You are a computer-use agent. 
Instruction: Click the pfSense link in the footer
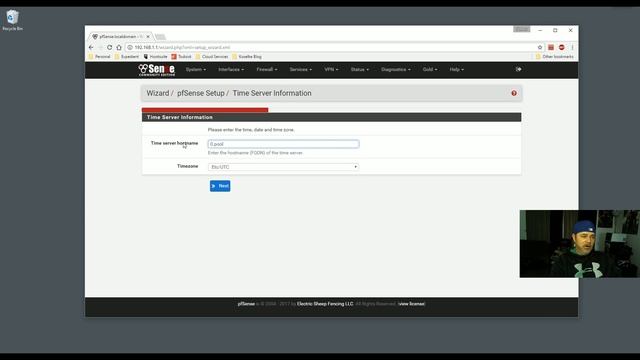pyautogui.click(x=246, y=304)
